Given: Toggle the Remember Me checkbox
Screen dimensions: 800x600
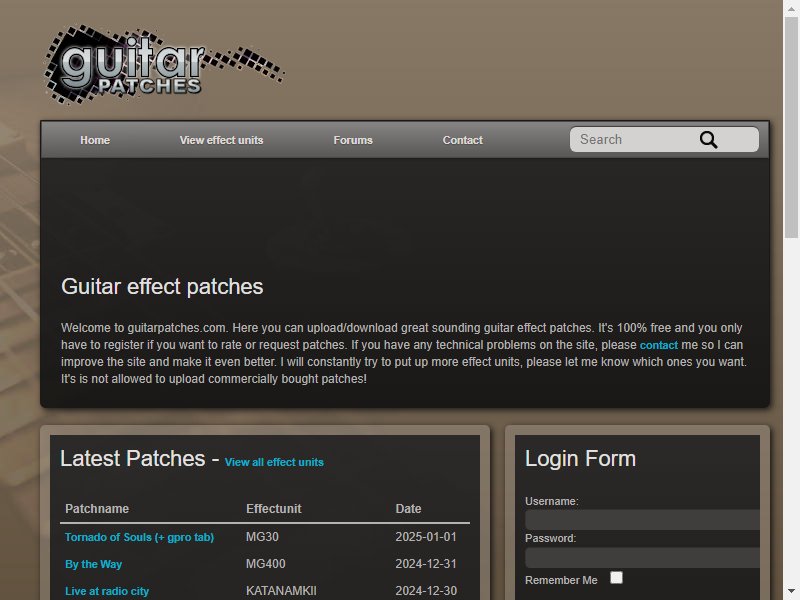Looking at the screenshot, I should pos(616,578).
